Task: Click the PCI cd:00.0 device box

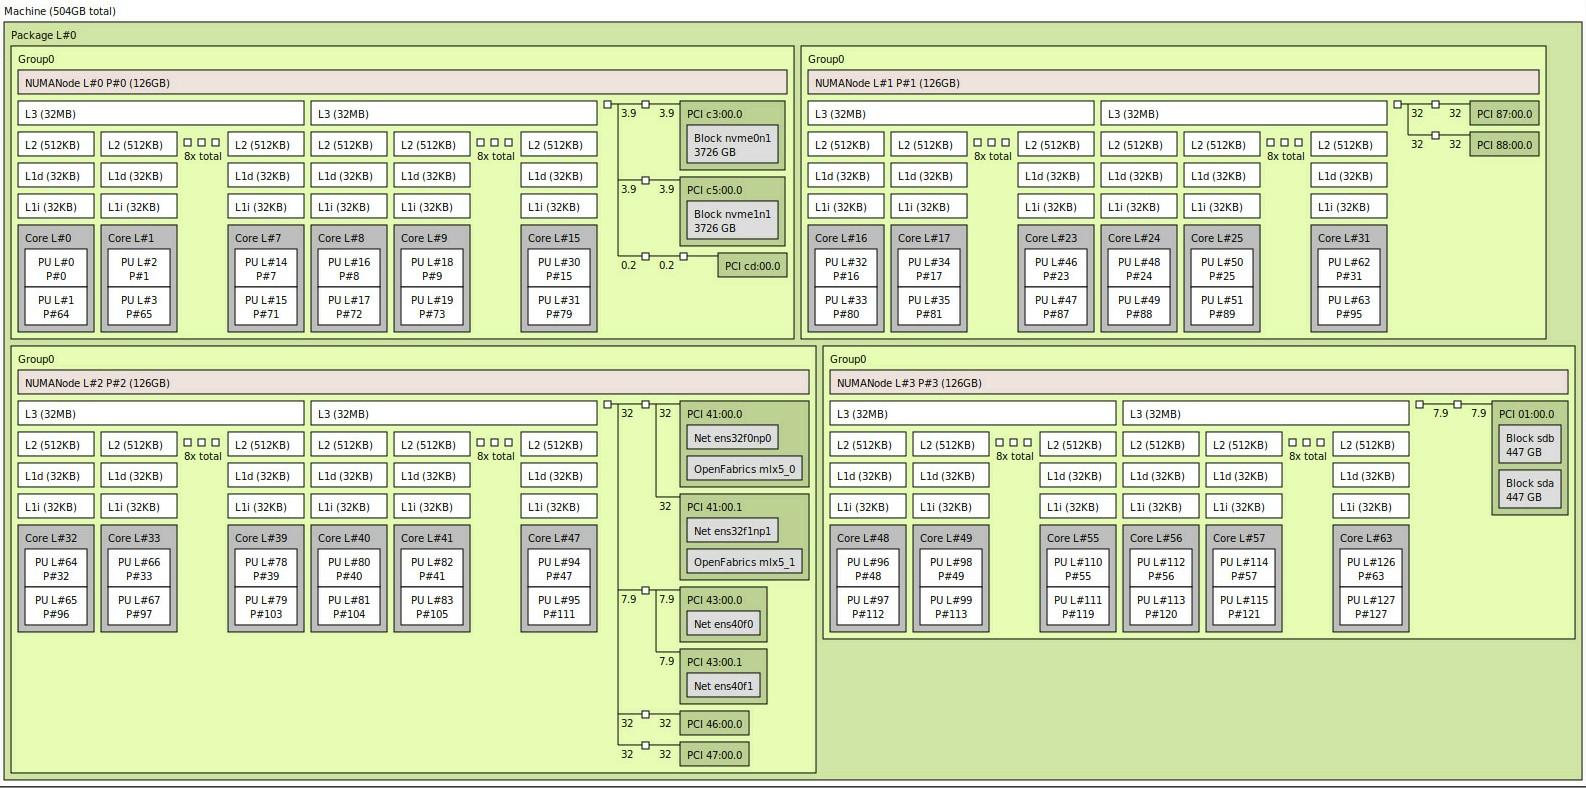Action: pyautogui.click(x=751, y=265)
